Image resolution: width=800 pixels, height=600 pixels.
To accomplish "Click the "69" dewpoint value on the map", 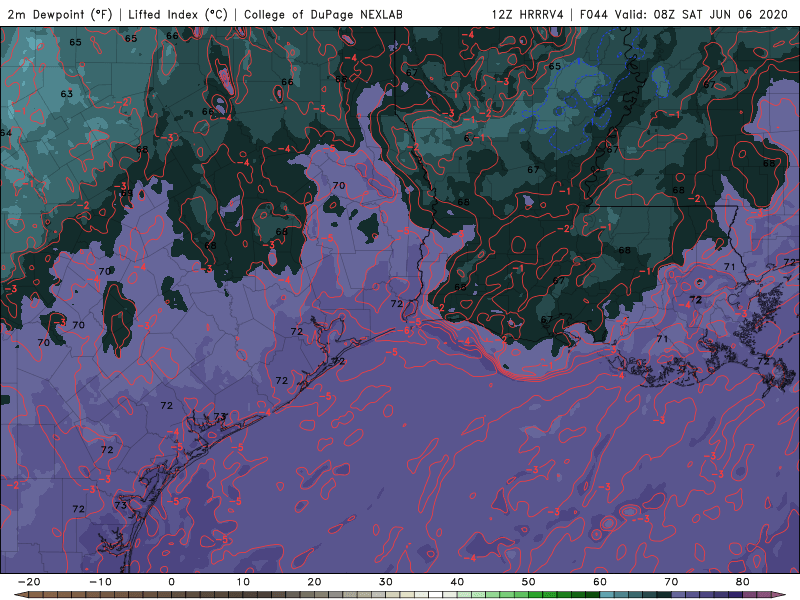I will coord(127,193).
